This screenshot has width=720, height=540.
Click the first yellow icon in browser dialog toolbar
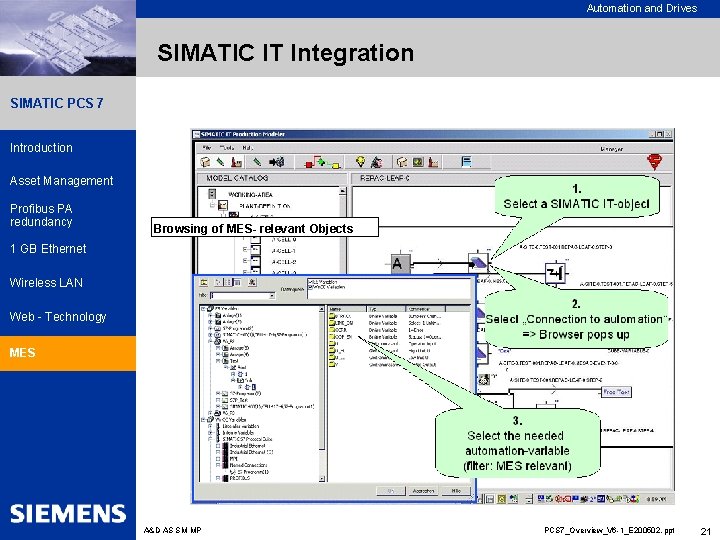(x=204, y=282)
